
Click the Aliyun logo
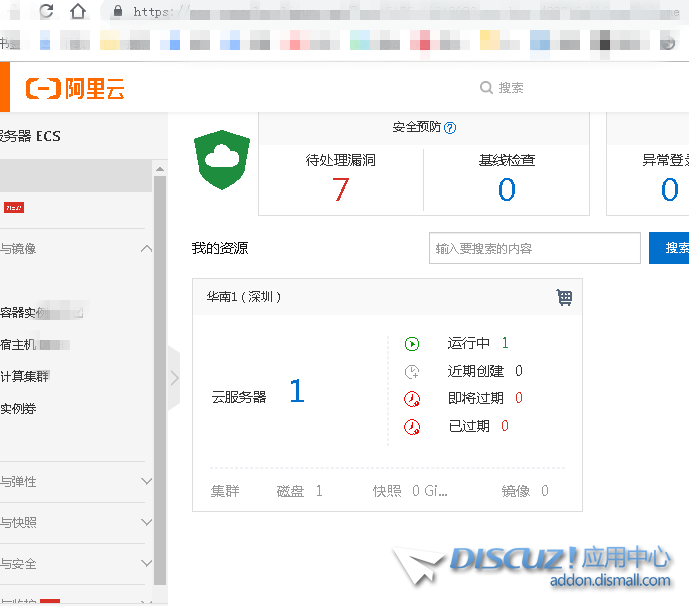pyautogui.click(x=76, y=88)
